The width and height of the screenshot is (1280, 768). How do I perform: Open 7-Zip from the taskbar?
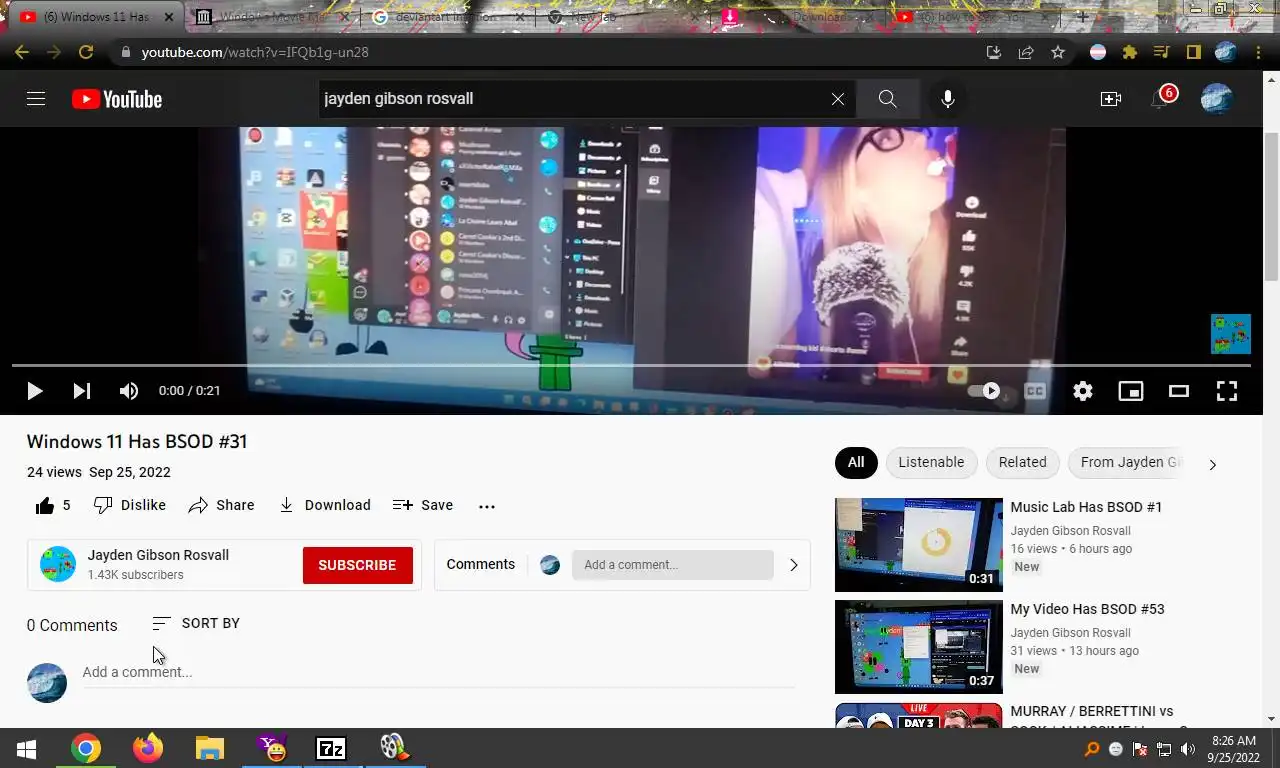click(331, 748)
